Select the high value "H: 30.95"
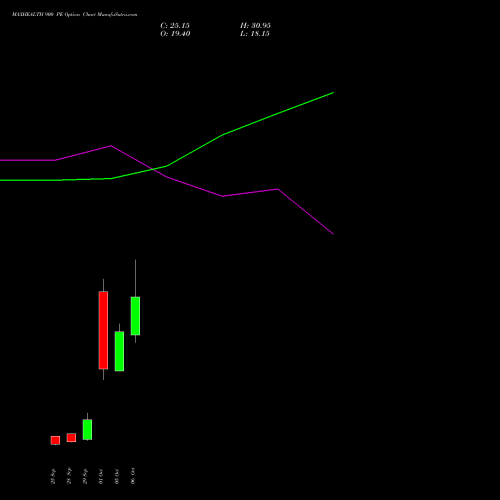Image resolution: width=500 pixels, height=500 pixels. pos(255,26)
